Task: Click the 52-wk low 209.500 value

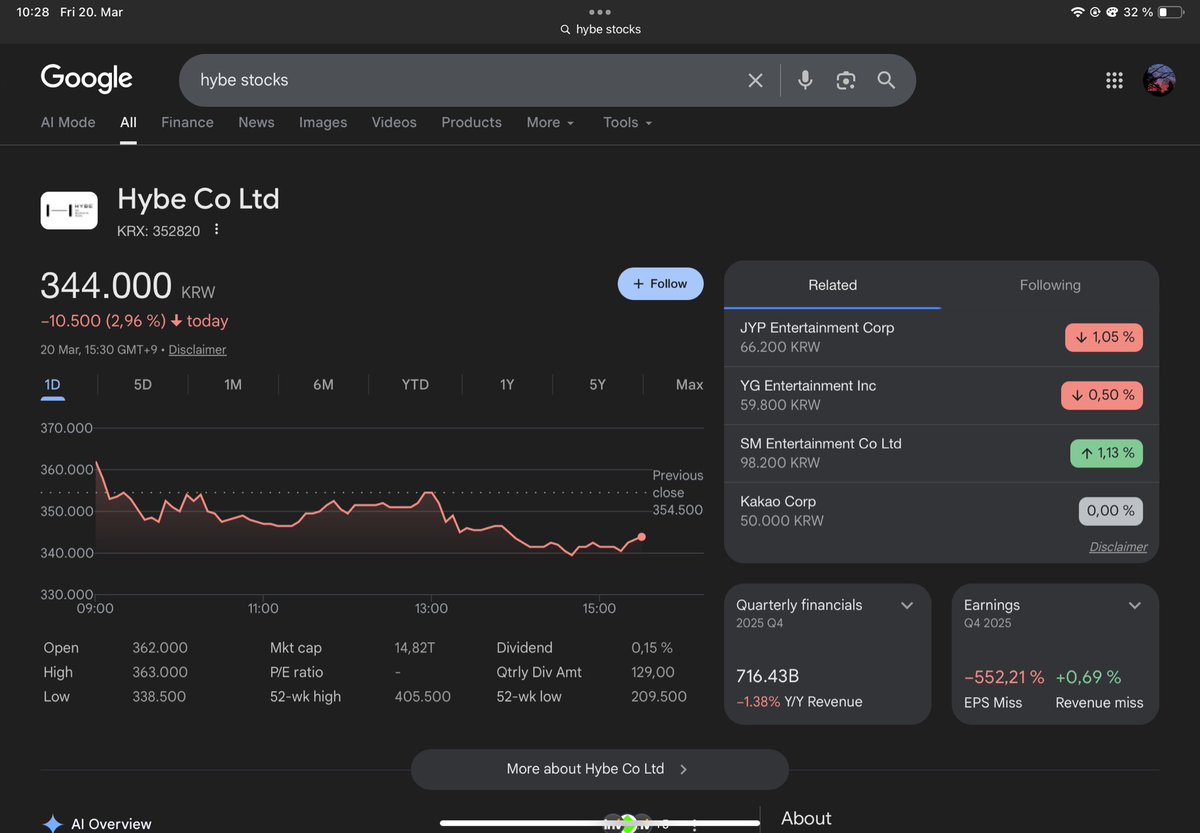Action: point(659,696)
